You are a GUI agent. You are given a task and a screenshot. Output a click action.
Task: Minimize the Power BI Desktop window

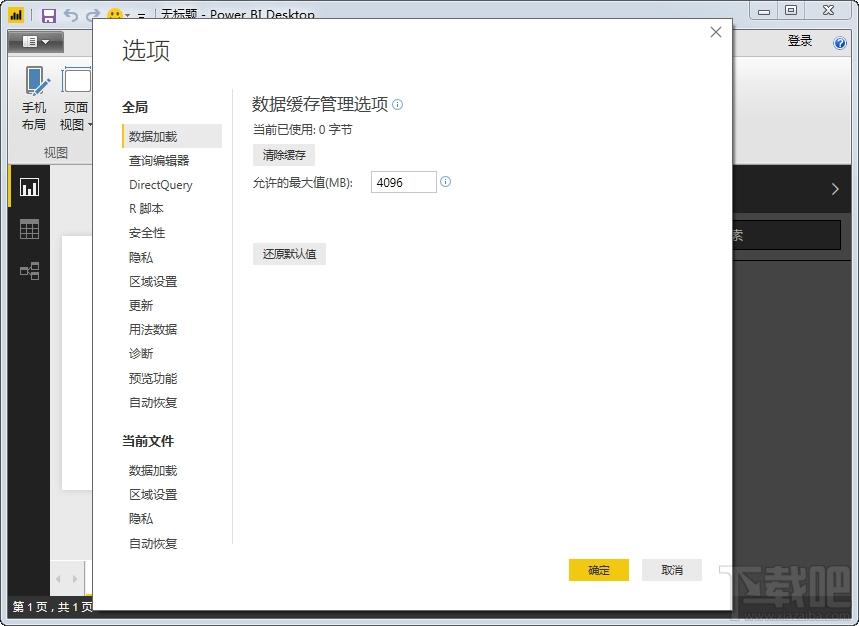click(764, 11)
